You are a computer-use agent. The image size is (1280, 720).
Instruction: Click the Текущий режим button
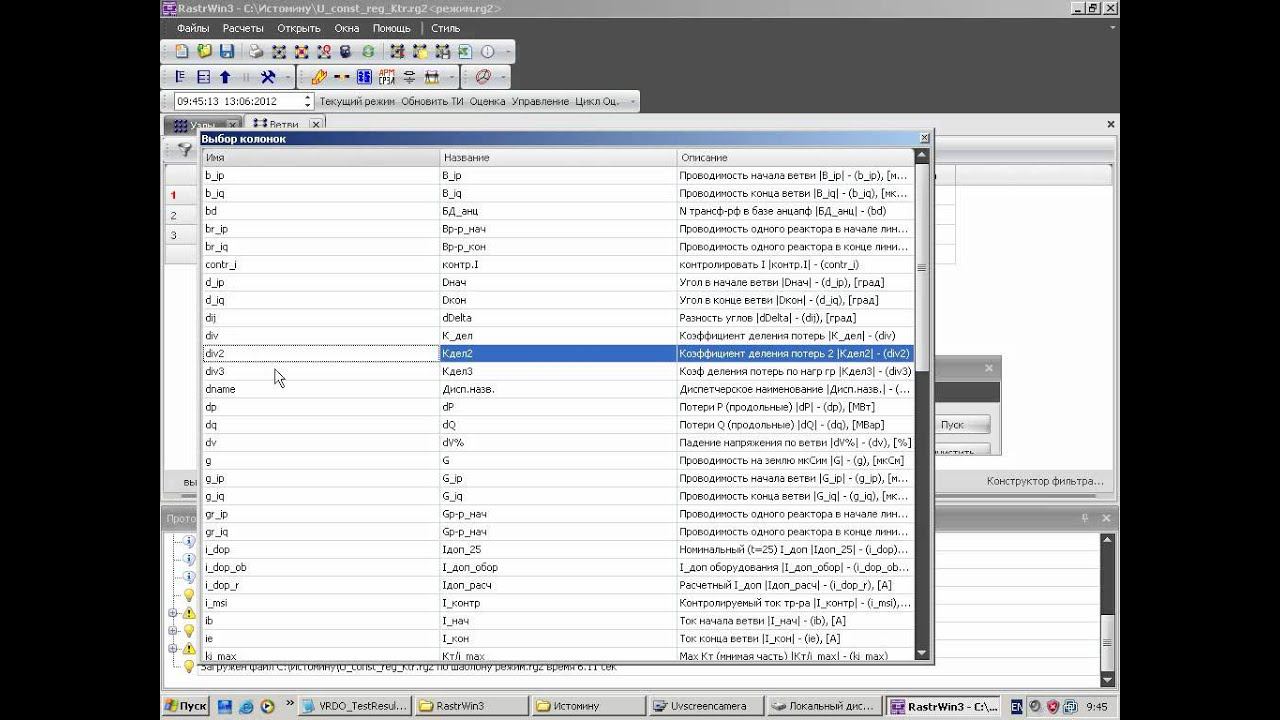point(357,101)
